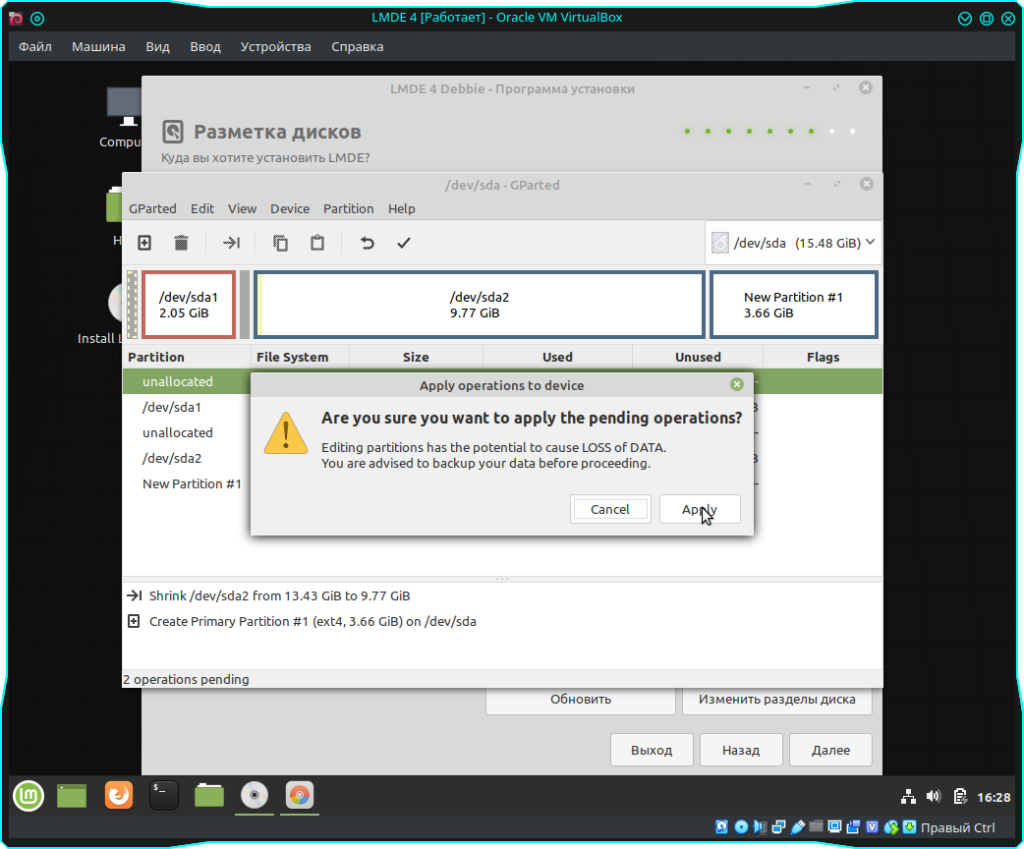The height and width of the screenshot is (849, 1024).
Task: Click the Copy partition toolbar icon
Action: point(281,243)
